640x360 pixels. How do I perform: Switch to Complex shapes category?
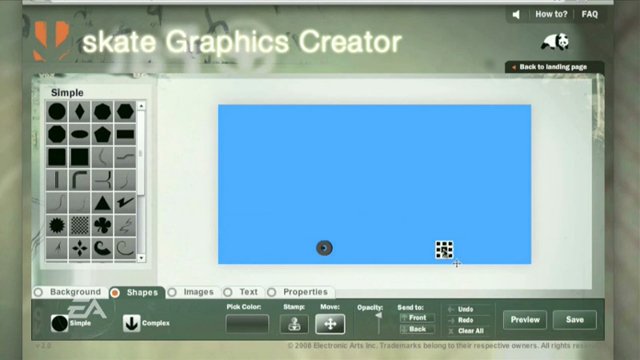point(146,323)
